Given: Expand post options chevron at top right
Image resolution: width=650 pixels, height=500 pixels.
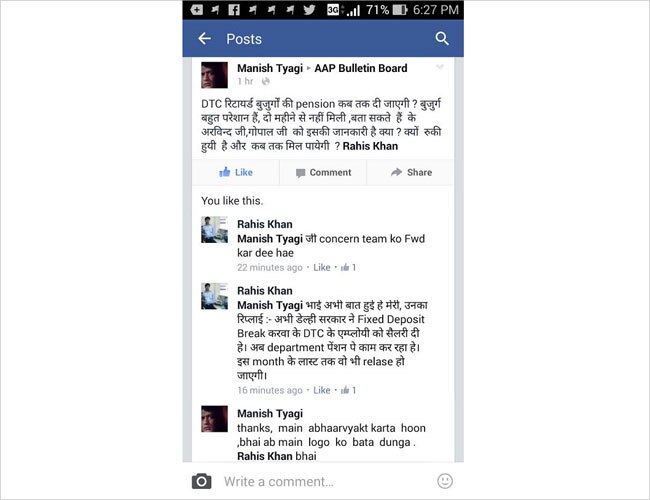Looking at the screenshot, I should [440, 67].
